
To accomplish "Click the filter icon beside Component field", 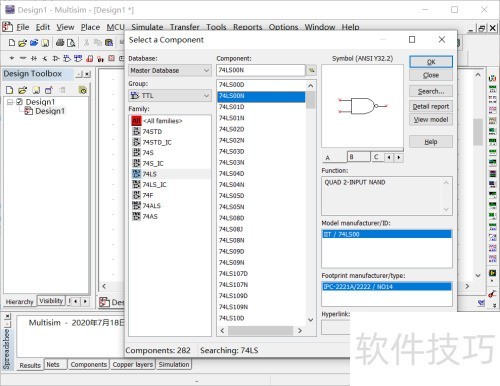I will pyautogui.click(x=311, y=70).
